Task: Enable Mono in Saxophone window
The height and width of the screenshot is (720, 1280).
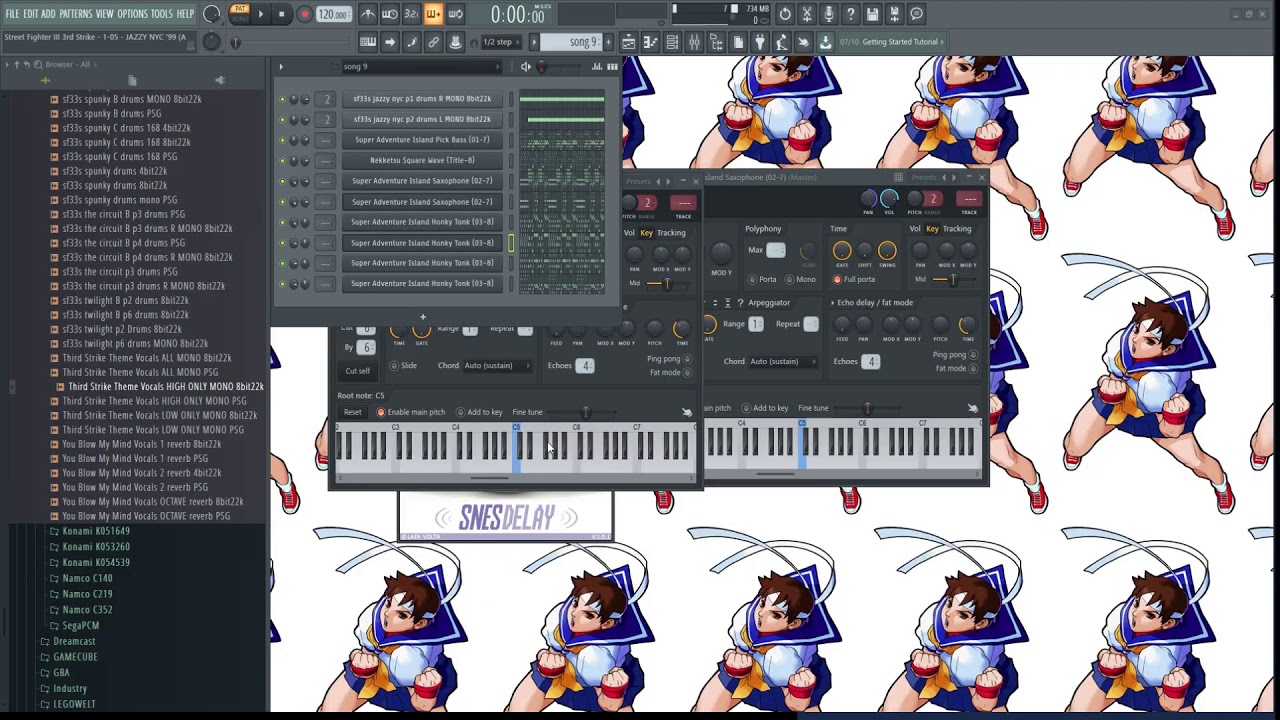Action: tap(801, 279)
